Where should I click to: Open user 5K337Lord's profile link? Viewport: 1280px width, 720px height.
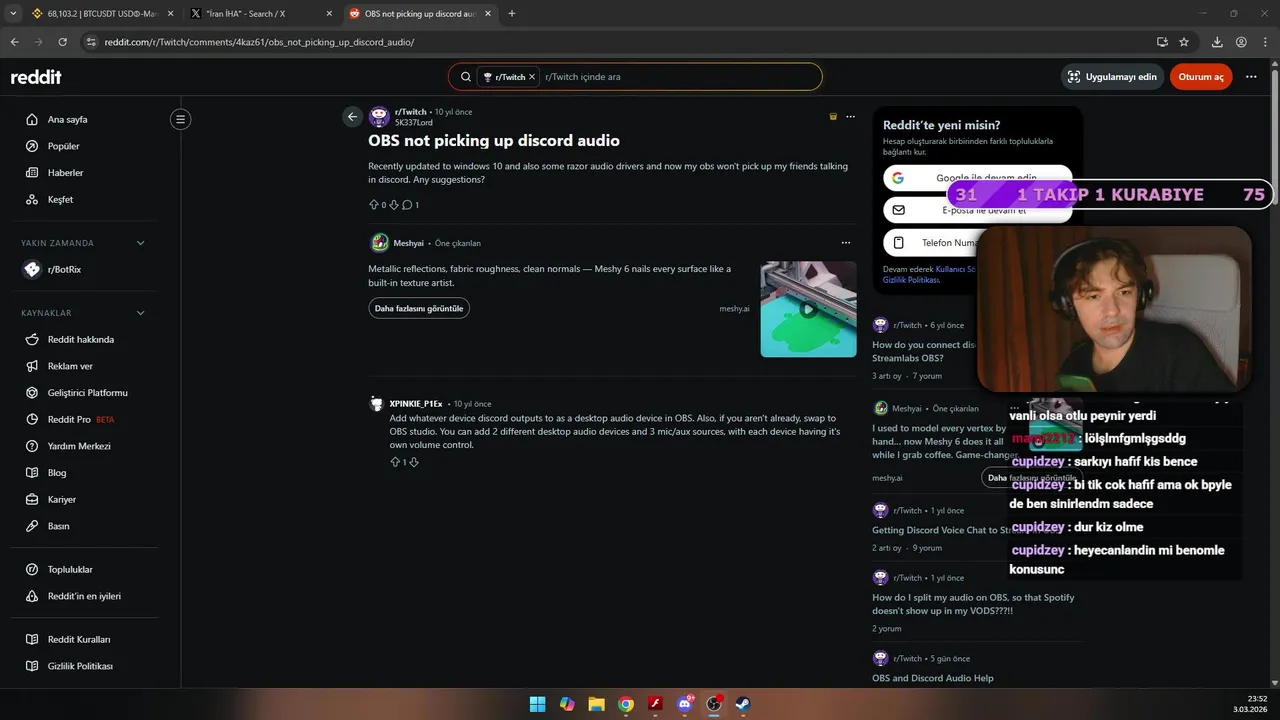tap(414, 123)
